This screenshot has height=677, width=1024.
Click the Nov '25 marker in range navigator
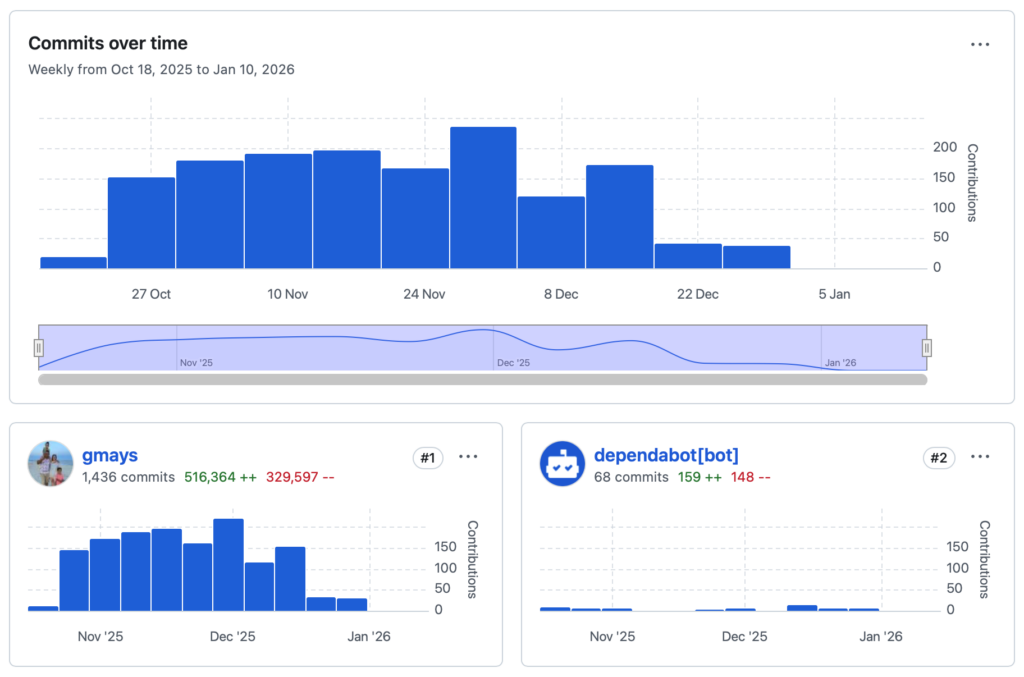(196, 363)
